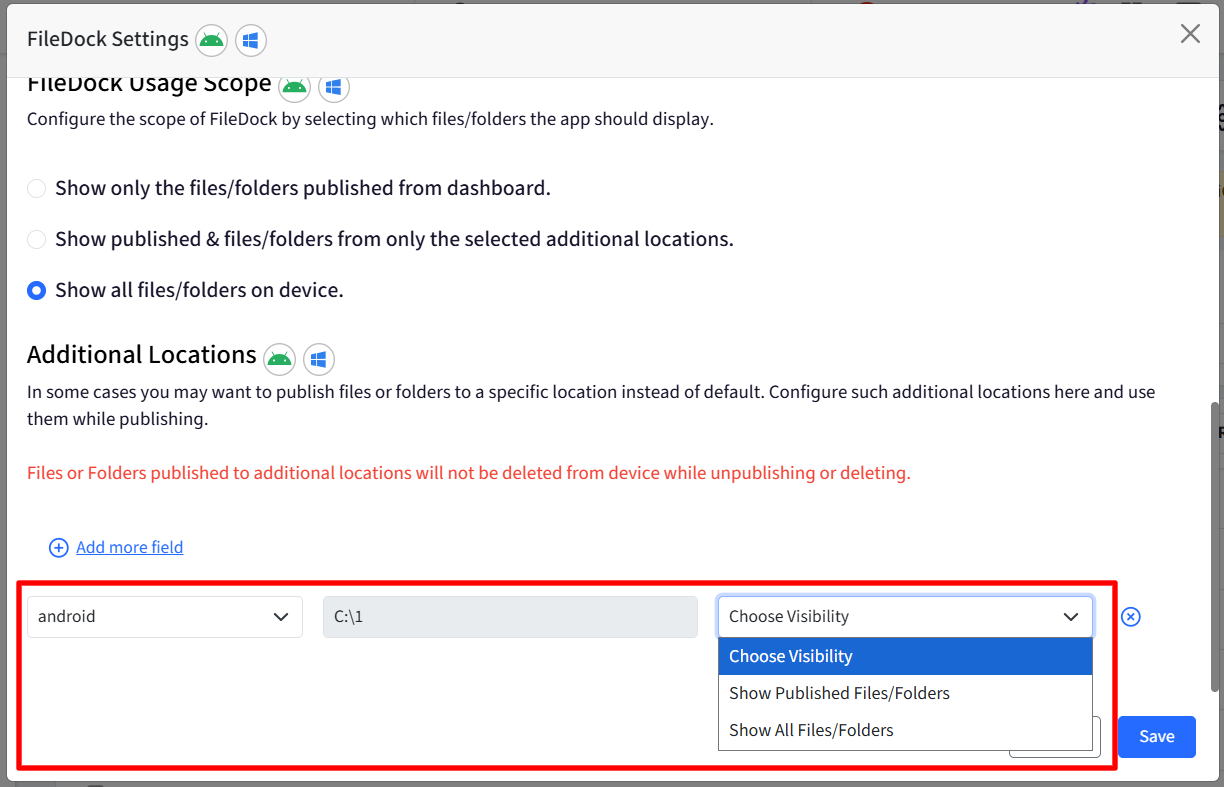
Task: Click the plus circle icon for adding a field
Action: (59, 547)
